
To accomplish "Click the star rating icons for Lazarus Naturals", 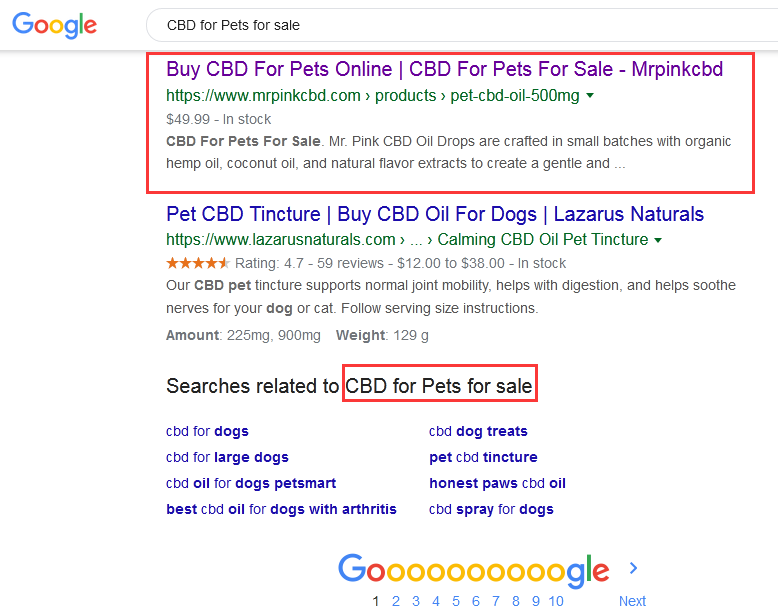I will [197, 263].
